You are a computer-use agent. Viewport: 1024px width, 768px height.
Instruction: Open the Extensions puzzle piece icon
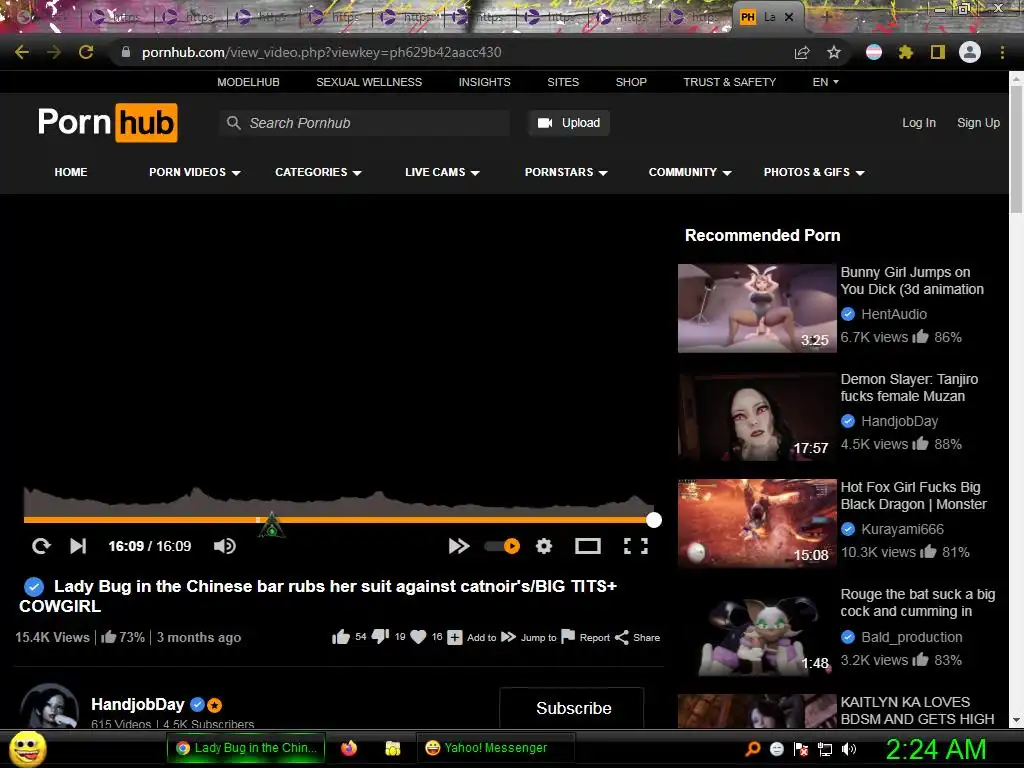(906, 52)
